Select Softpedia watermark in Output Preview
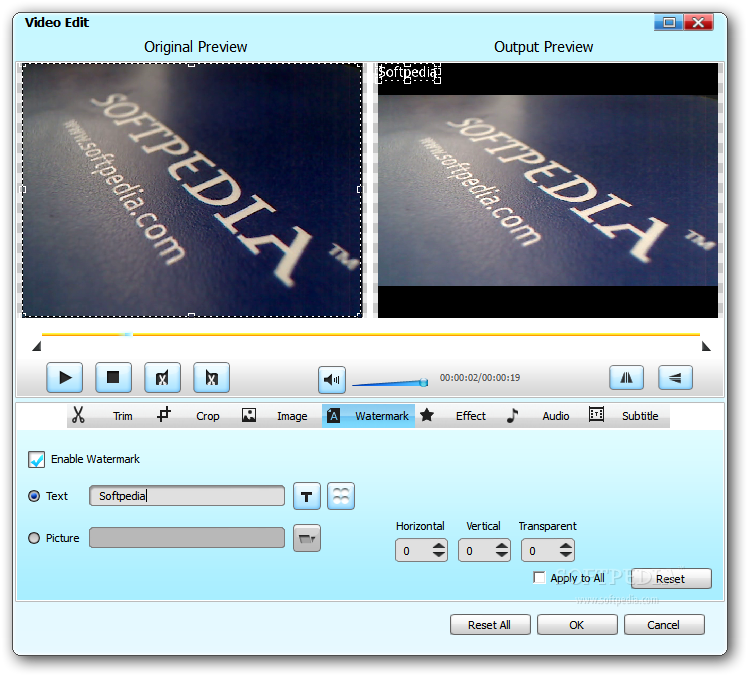 point(409,73)
